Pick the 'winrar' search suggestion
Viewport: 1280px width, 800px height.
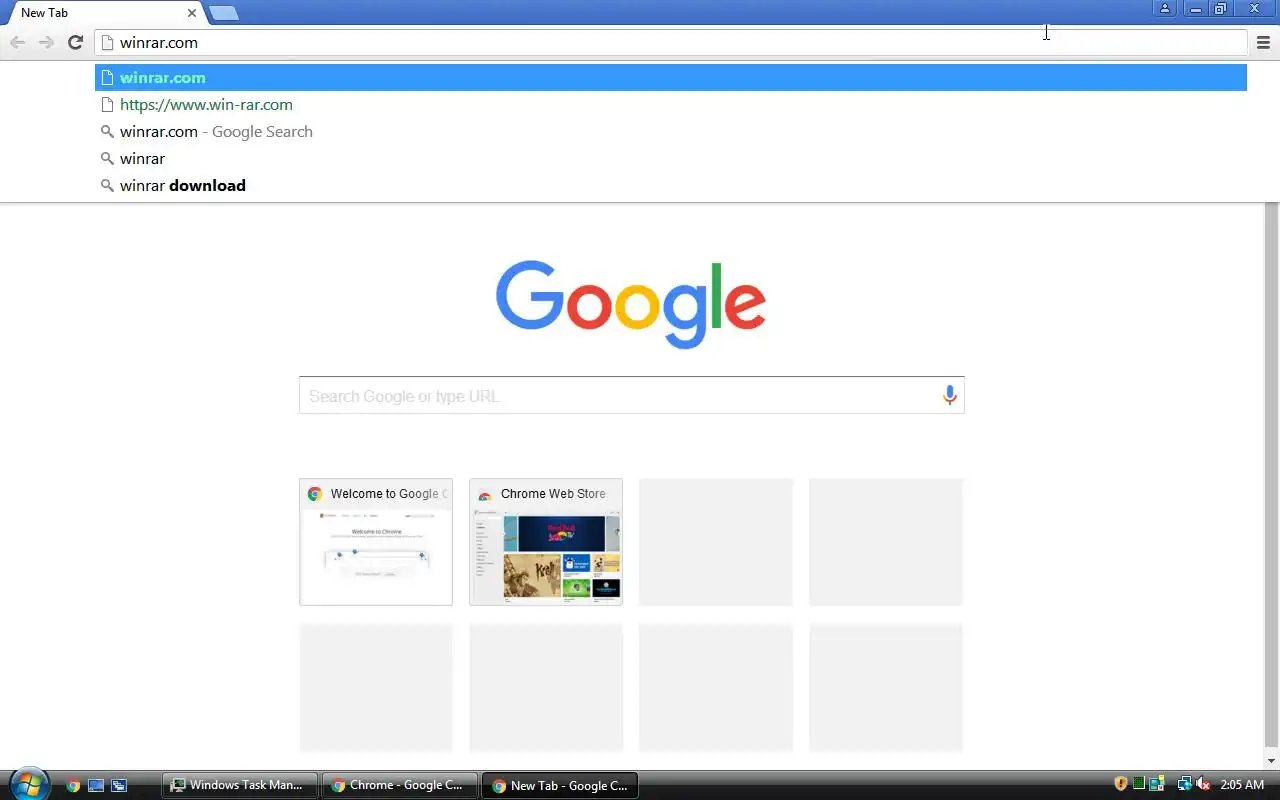pos(671,158)
